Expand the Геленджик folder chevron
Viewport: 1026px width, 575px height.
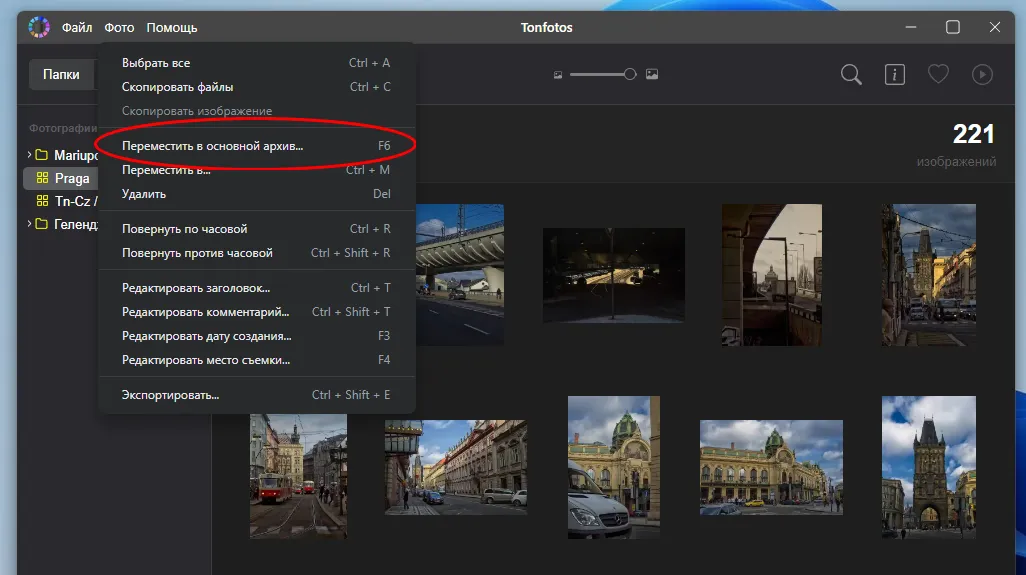click(29, 224)
